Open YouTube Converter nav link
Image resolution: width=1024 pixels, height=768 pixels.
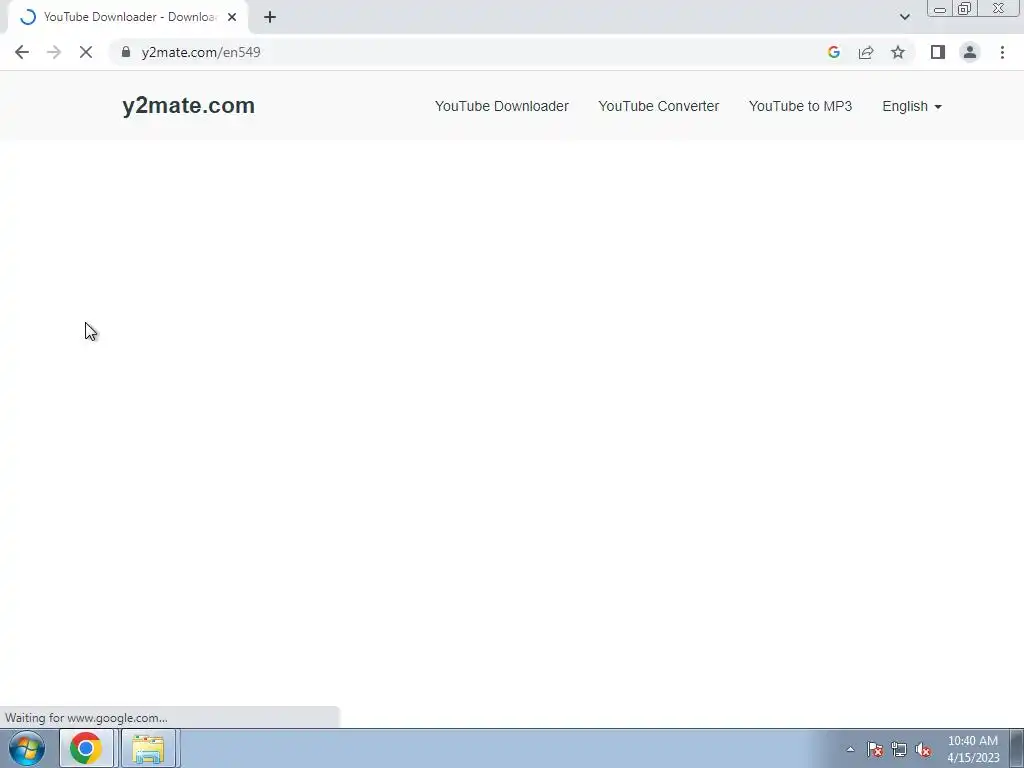pos(658,106)
